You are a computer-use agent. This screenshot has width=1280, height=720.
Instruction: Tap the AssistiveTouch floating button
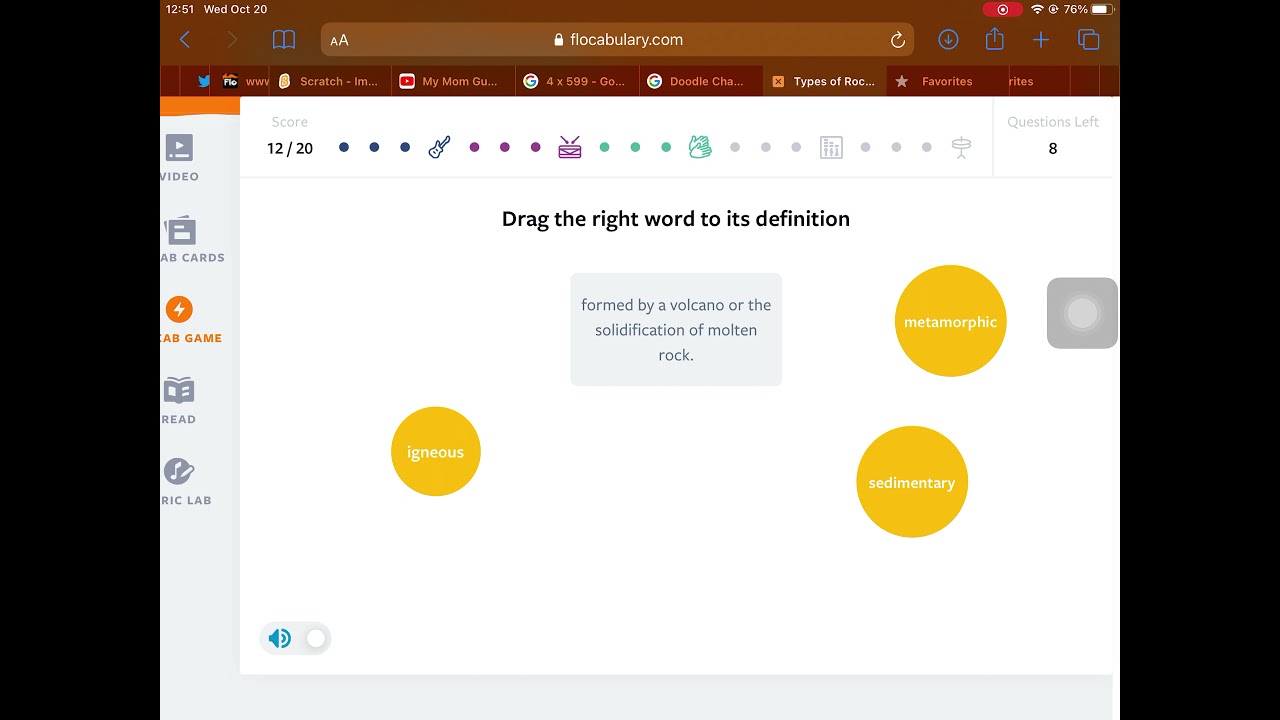point(1082,313)
